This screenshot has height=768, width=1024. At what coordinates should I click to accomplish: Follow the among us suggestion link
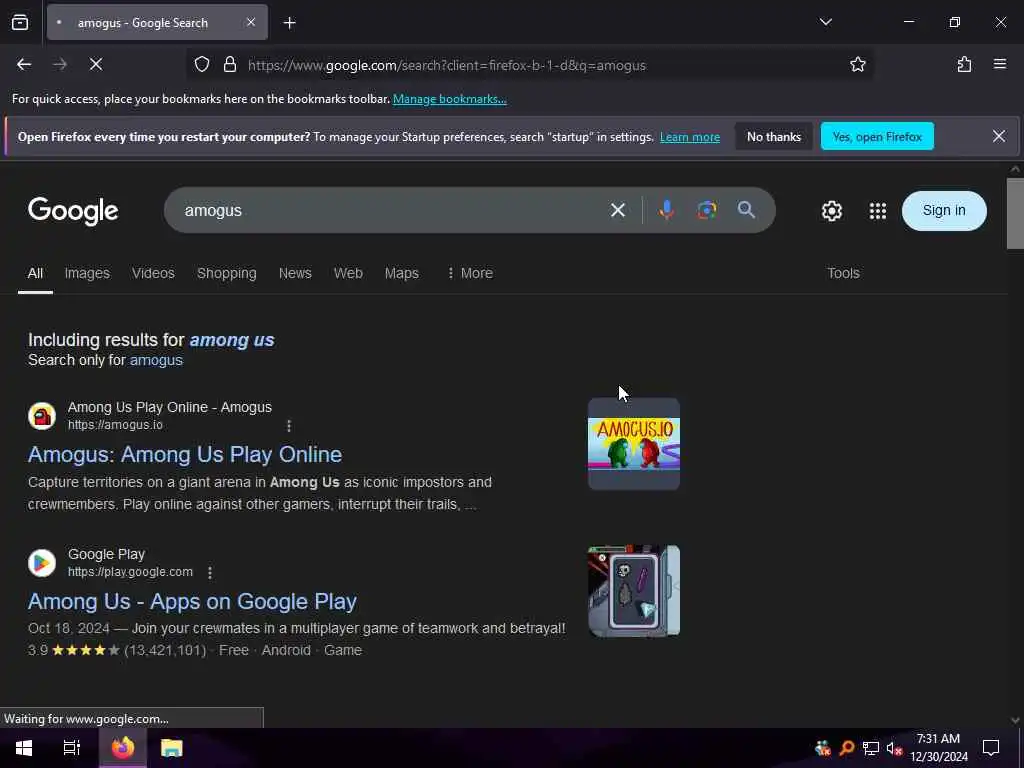[232, 340]
